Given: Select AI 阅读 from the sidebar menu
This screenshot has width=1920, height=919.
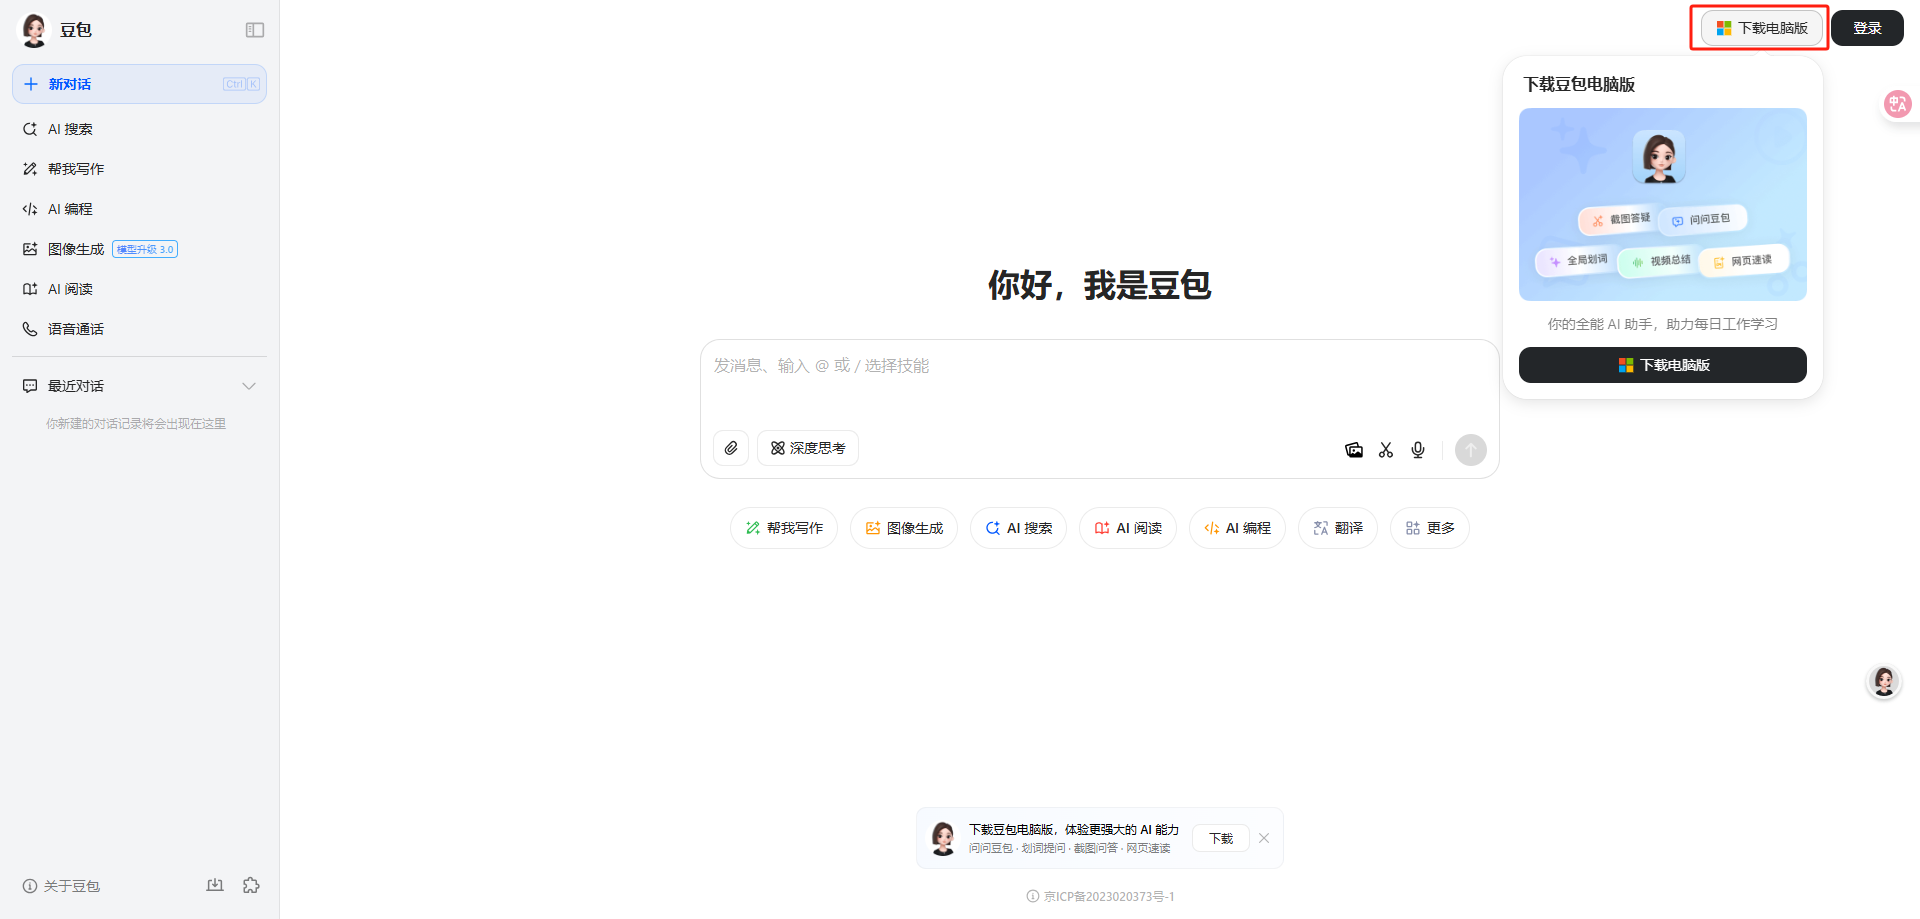Looking at the screenshot, I should click(71, 288).
